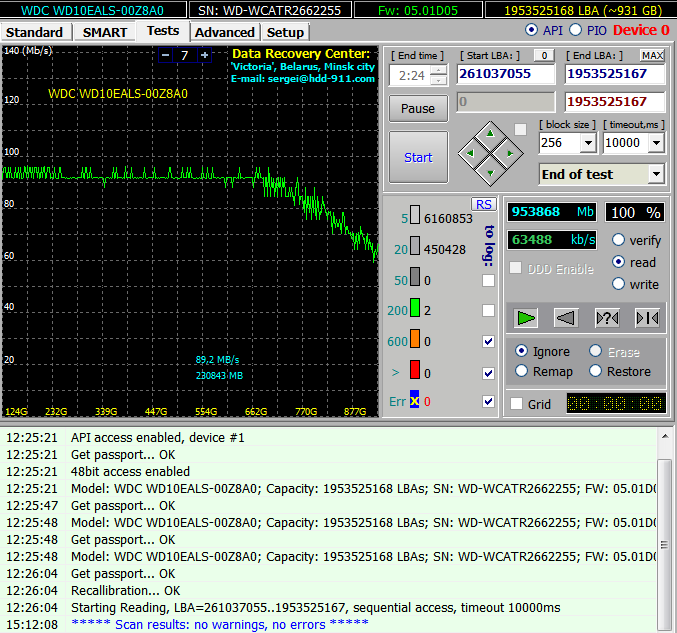The width and height of the screenshot is (677, 633).
Task: Click the reverse scan direction button
Action: click(x=566, y=318)
